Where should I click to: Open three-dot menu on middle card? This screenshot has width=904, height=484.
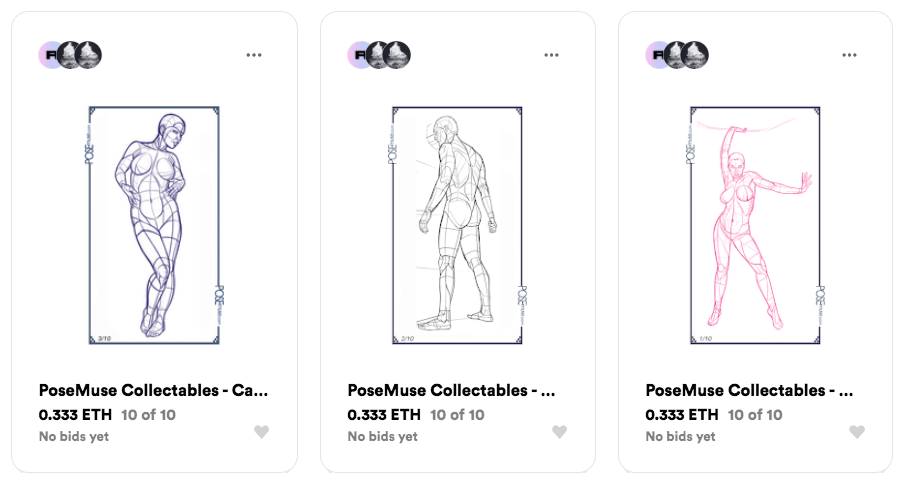point(551,55)
